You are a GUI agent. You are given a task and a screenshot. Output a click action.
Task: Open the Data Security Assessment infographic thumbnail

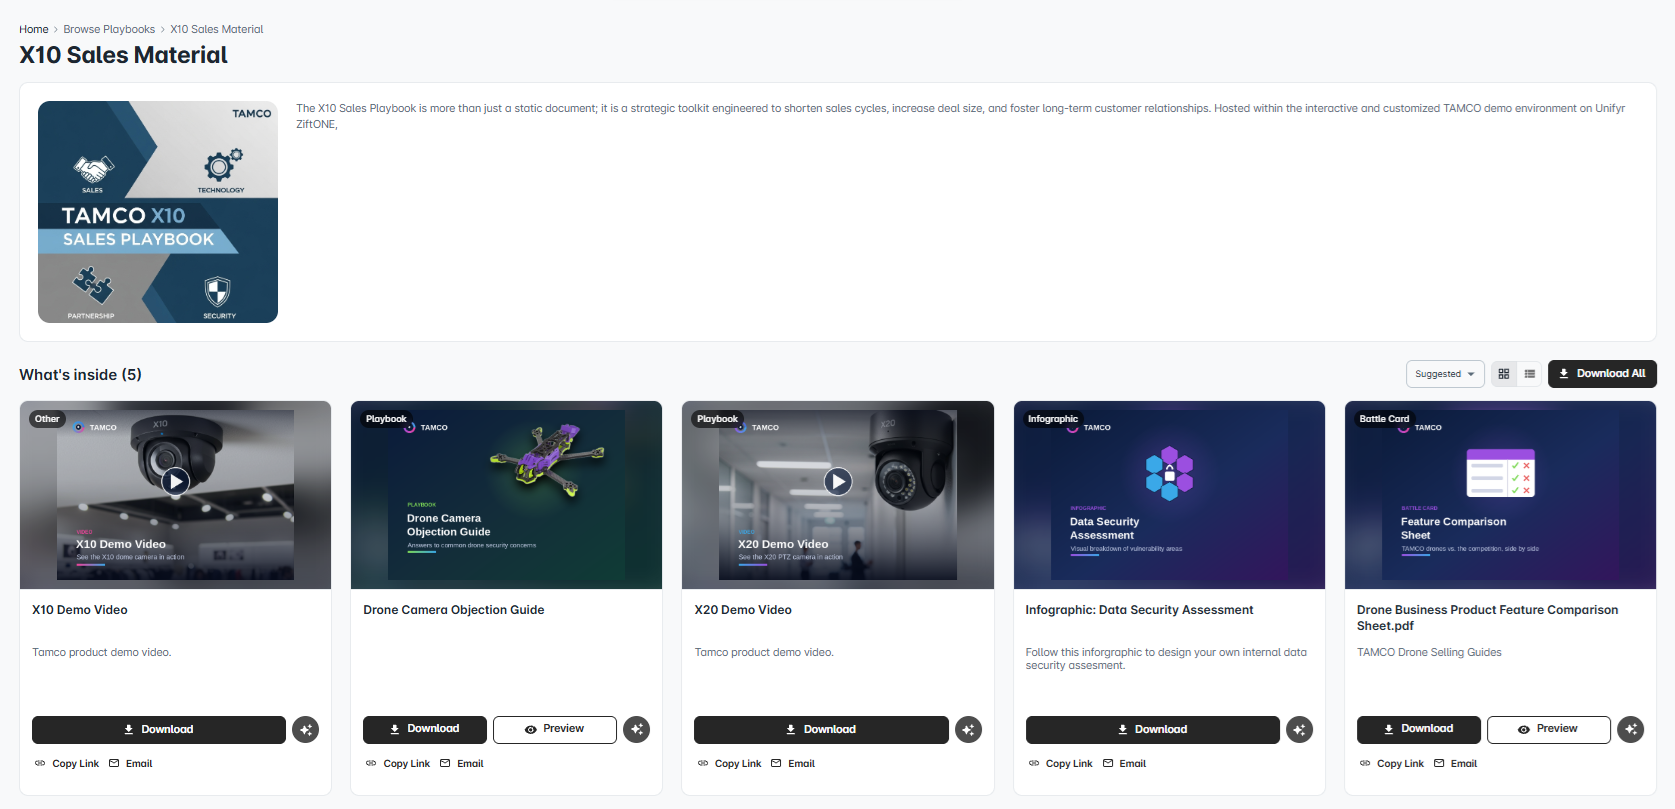click(1169, 495)
